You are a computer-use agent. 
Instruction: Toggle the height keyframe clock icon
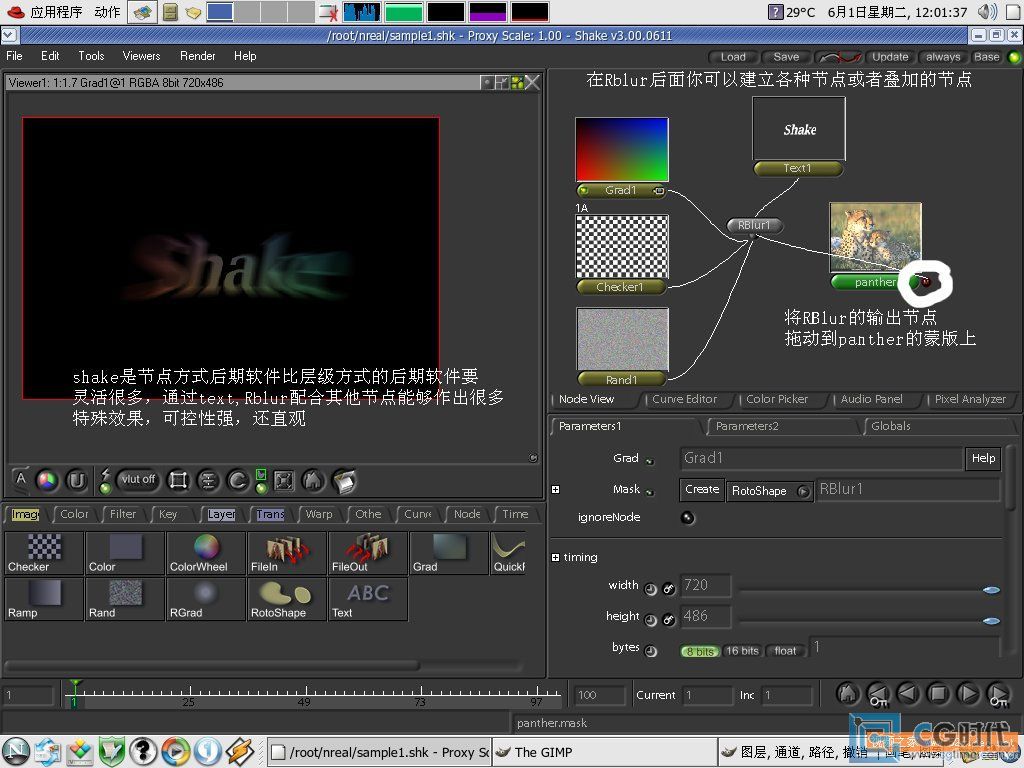(650, 619)
